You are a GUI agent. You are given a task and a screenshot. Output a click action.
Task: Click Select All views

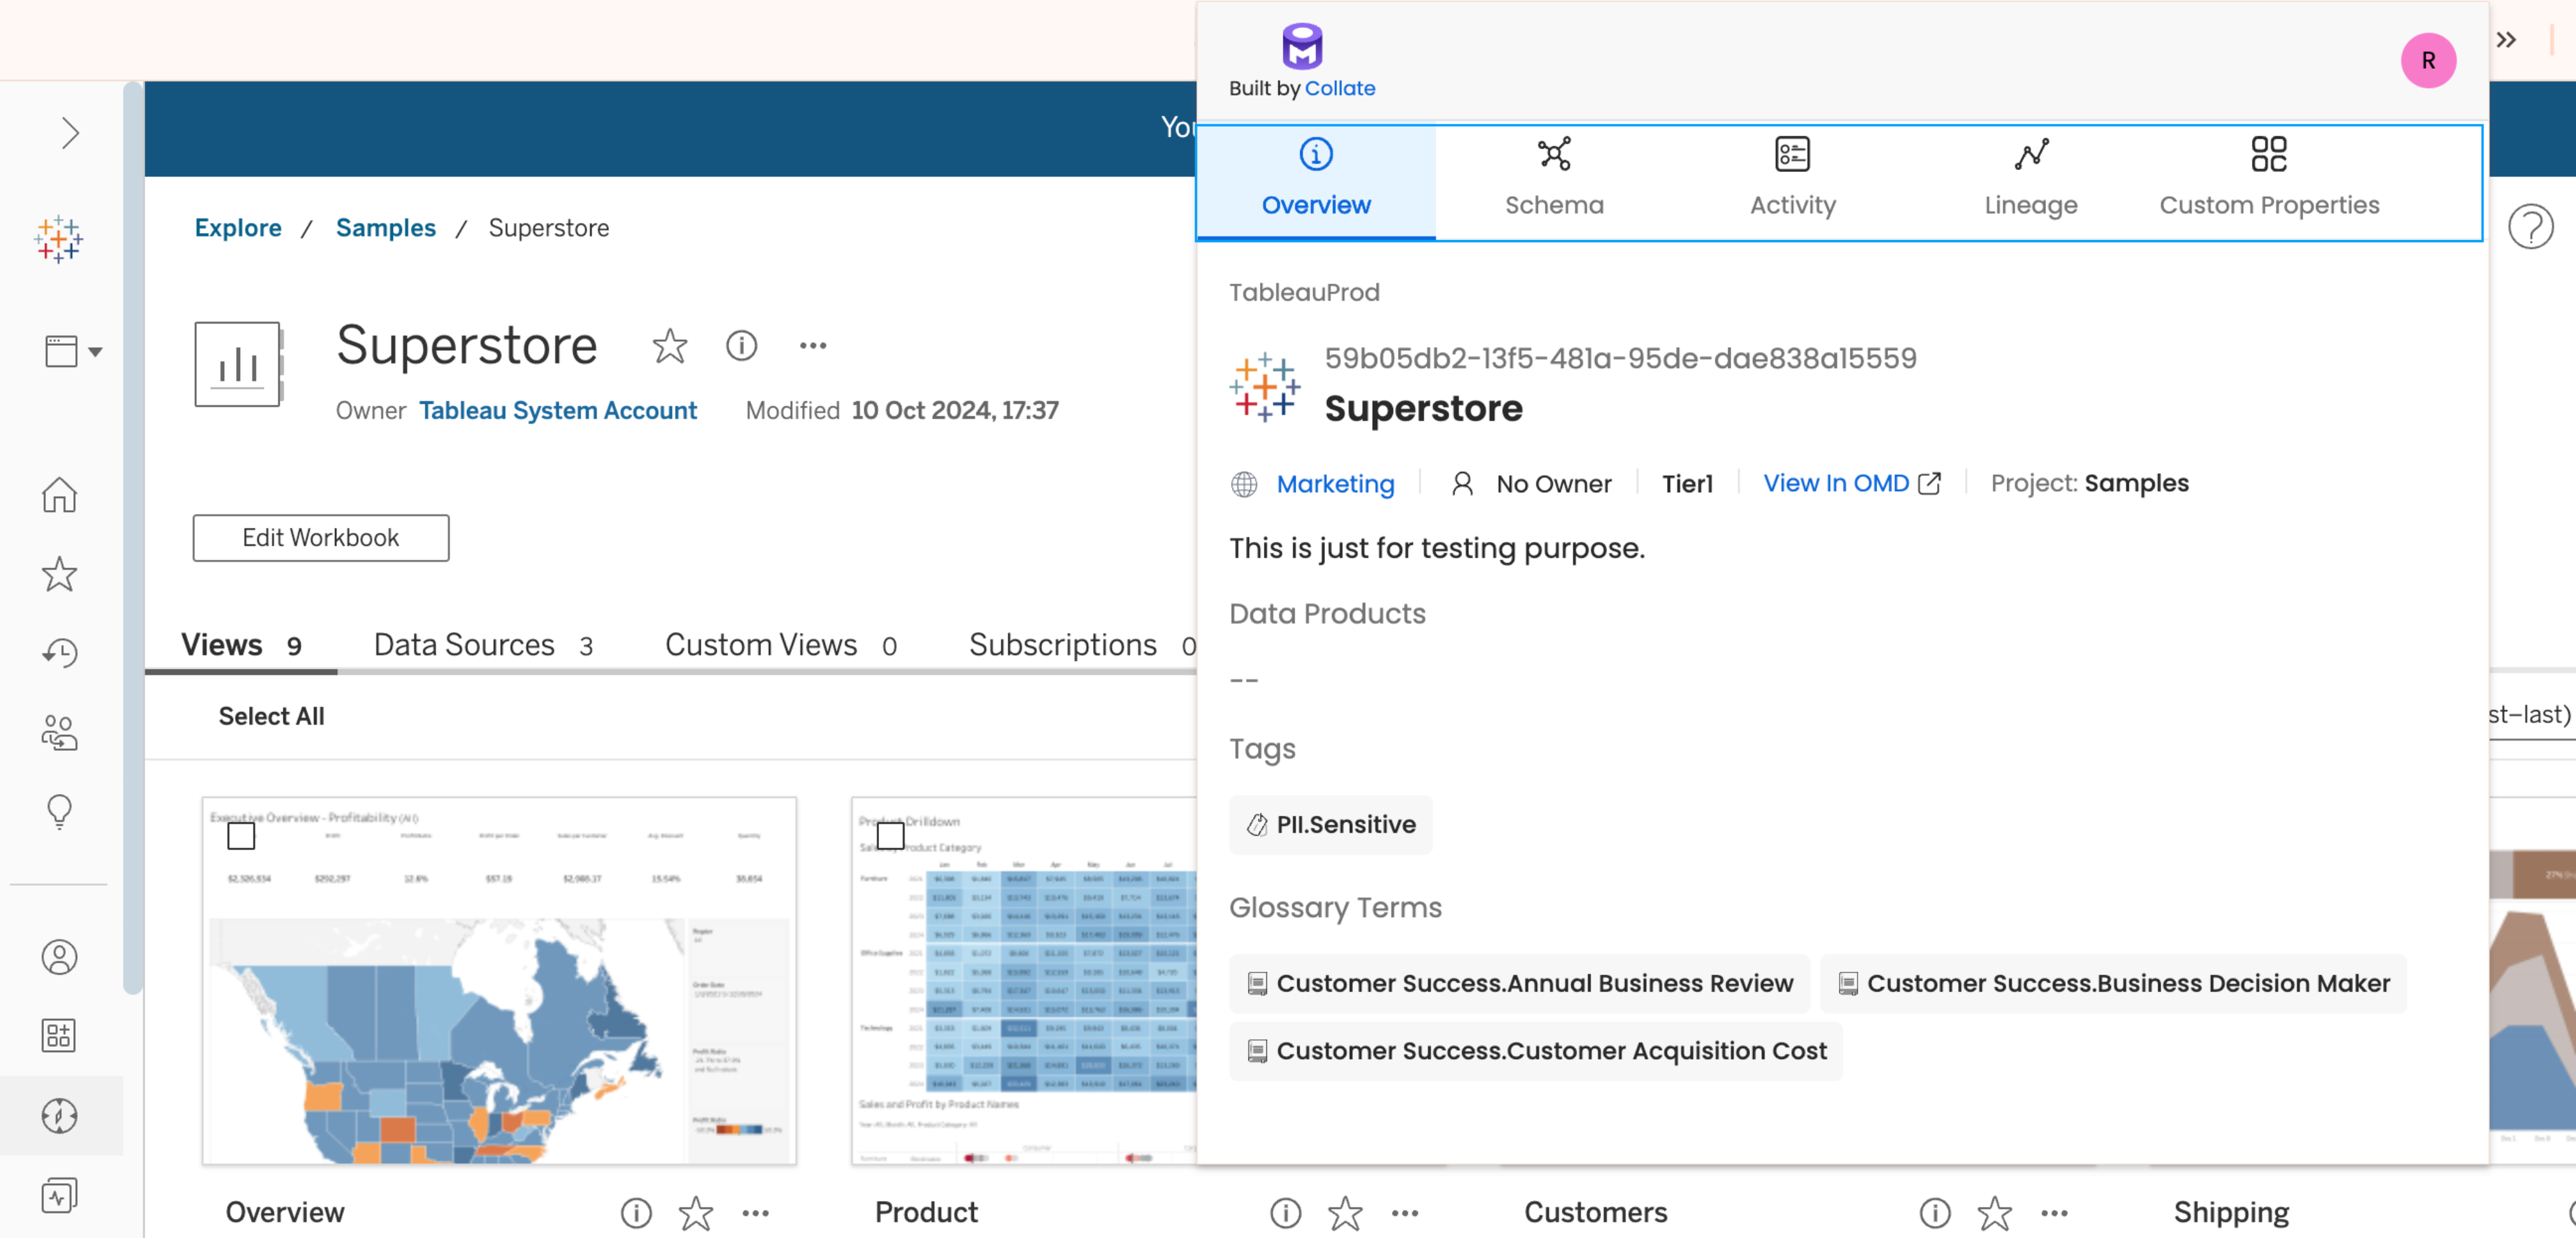click(271, 716)
